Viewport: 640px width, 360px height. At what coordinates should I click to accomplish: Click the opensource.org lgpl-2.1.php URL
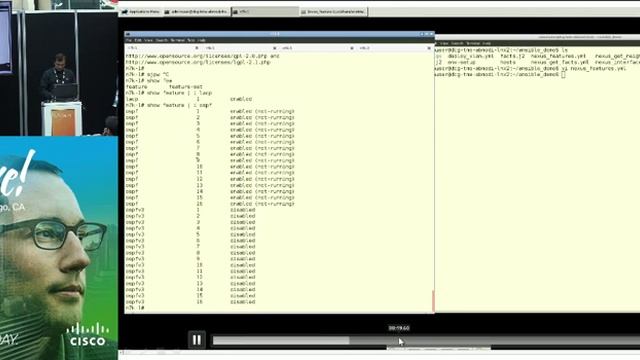click(x=198, y=62)
